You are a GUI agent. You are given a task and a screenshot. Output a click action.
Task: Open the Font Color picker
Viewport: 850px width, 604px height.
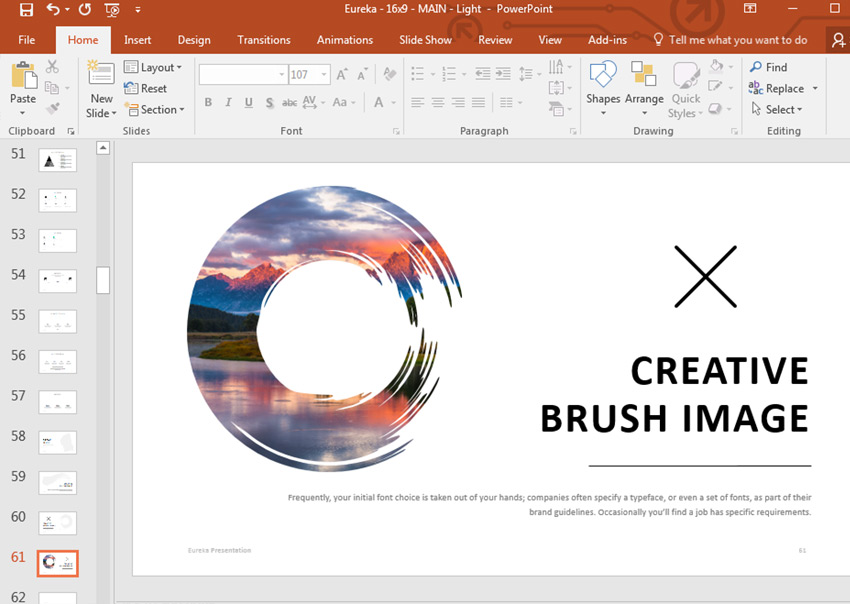click(379, 103)
